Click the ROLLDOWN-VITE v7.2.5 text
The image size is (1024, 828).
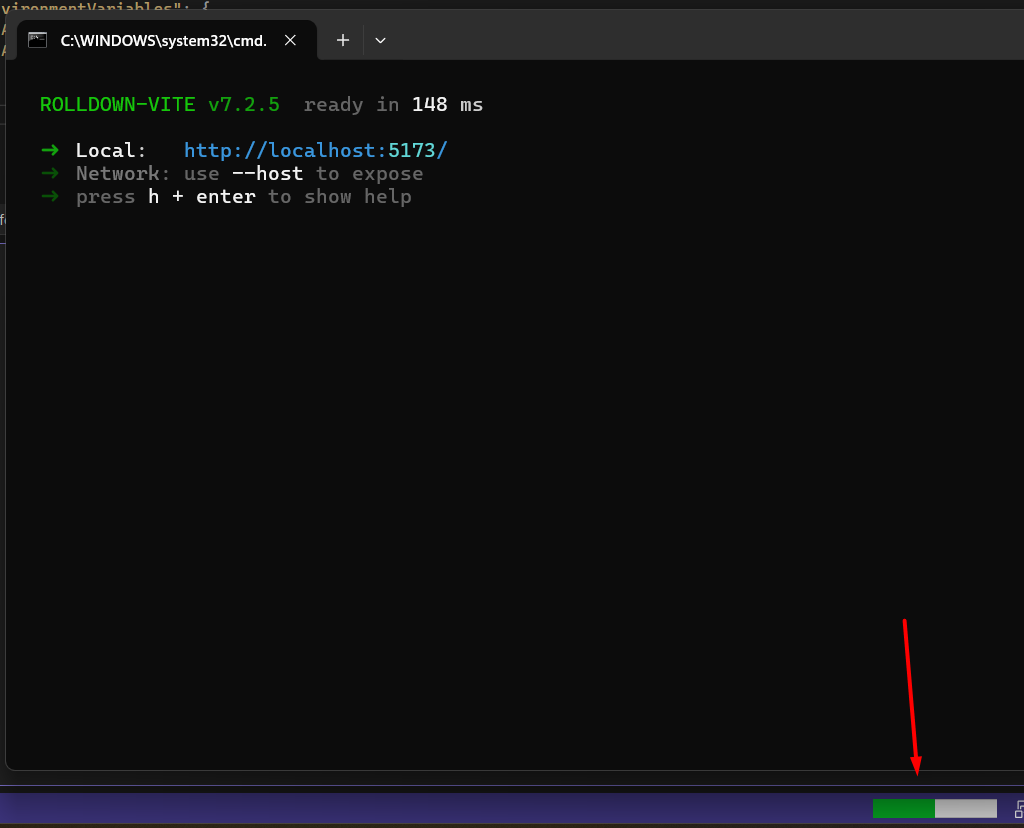pyautogui.click(x=160, y=104)
